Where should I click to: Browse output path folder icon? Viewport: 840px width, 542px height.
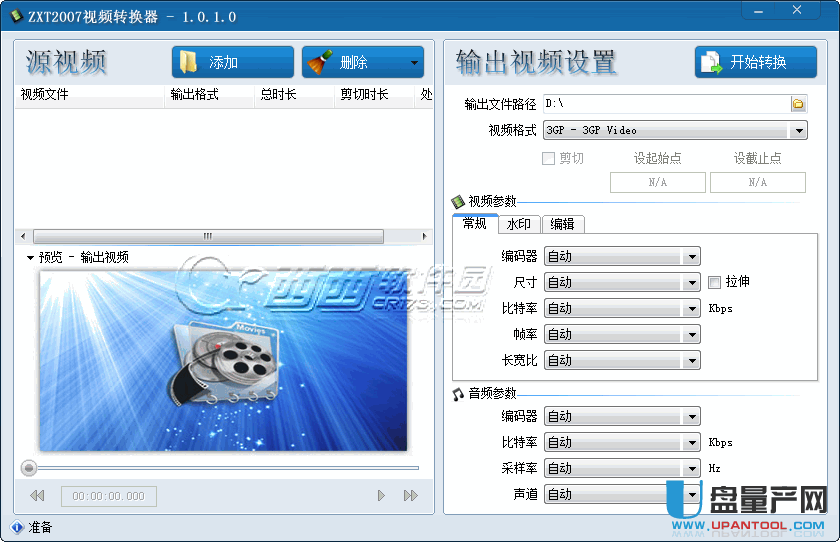798,104
